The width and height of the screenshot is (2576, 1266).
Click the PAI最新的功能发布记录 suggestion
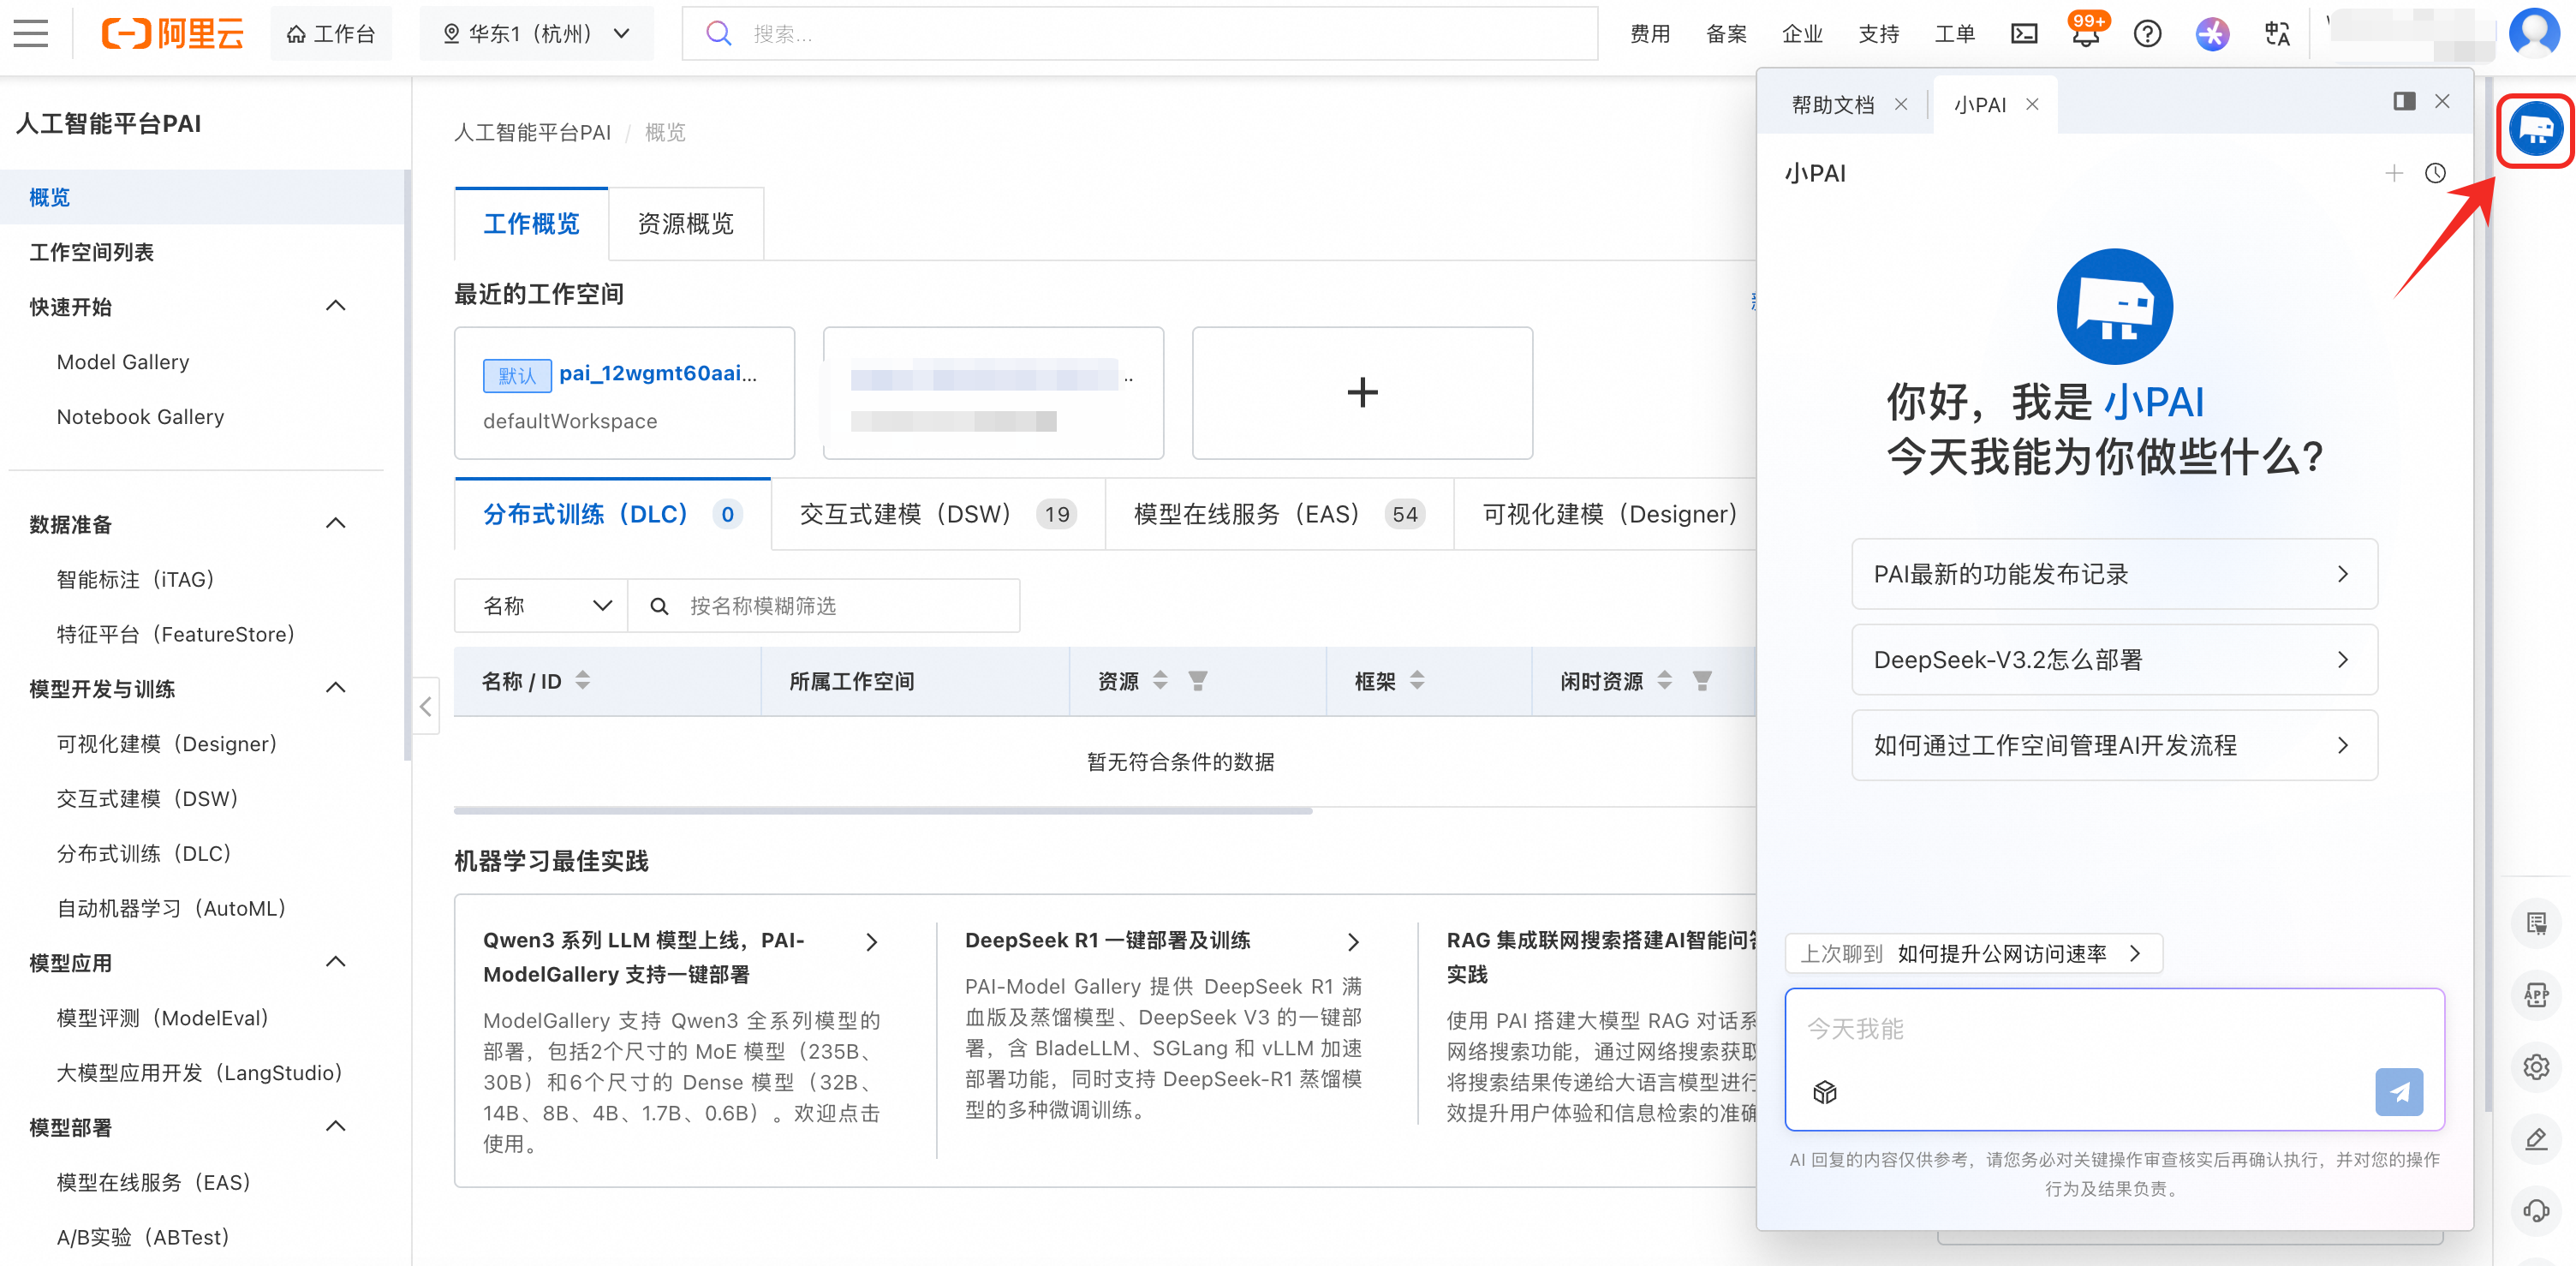point(2114,574)
